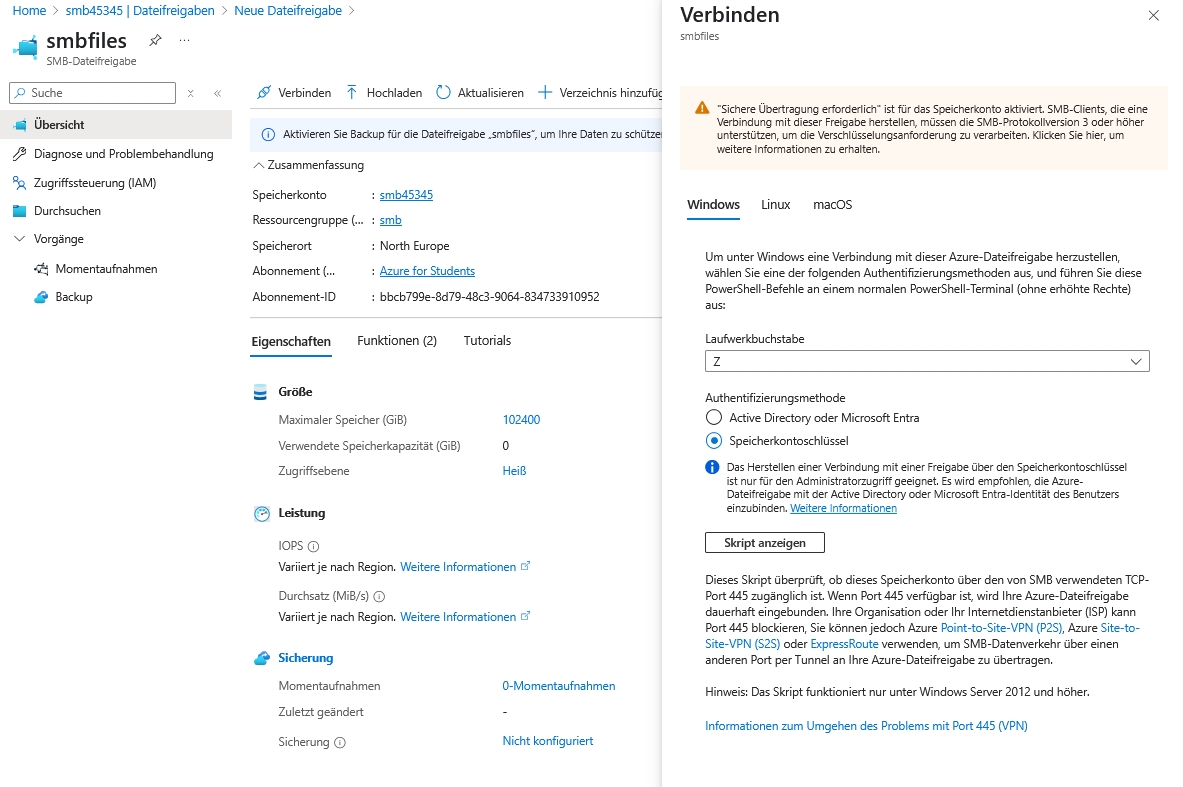Open Momentaufnahmen in the sidebar

(x=106, y=269)
